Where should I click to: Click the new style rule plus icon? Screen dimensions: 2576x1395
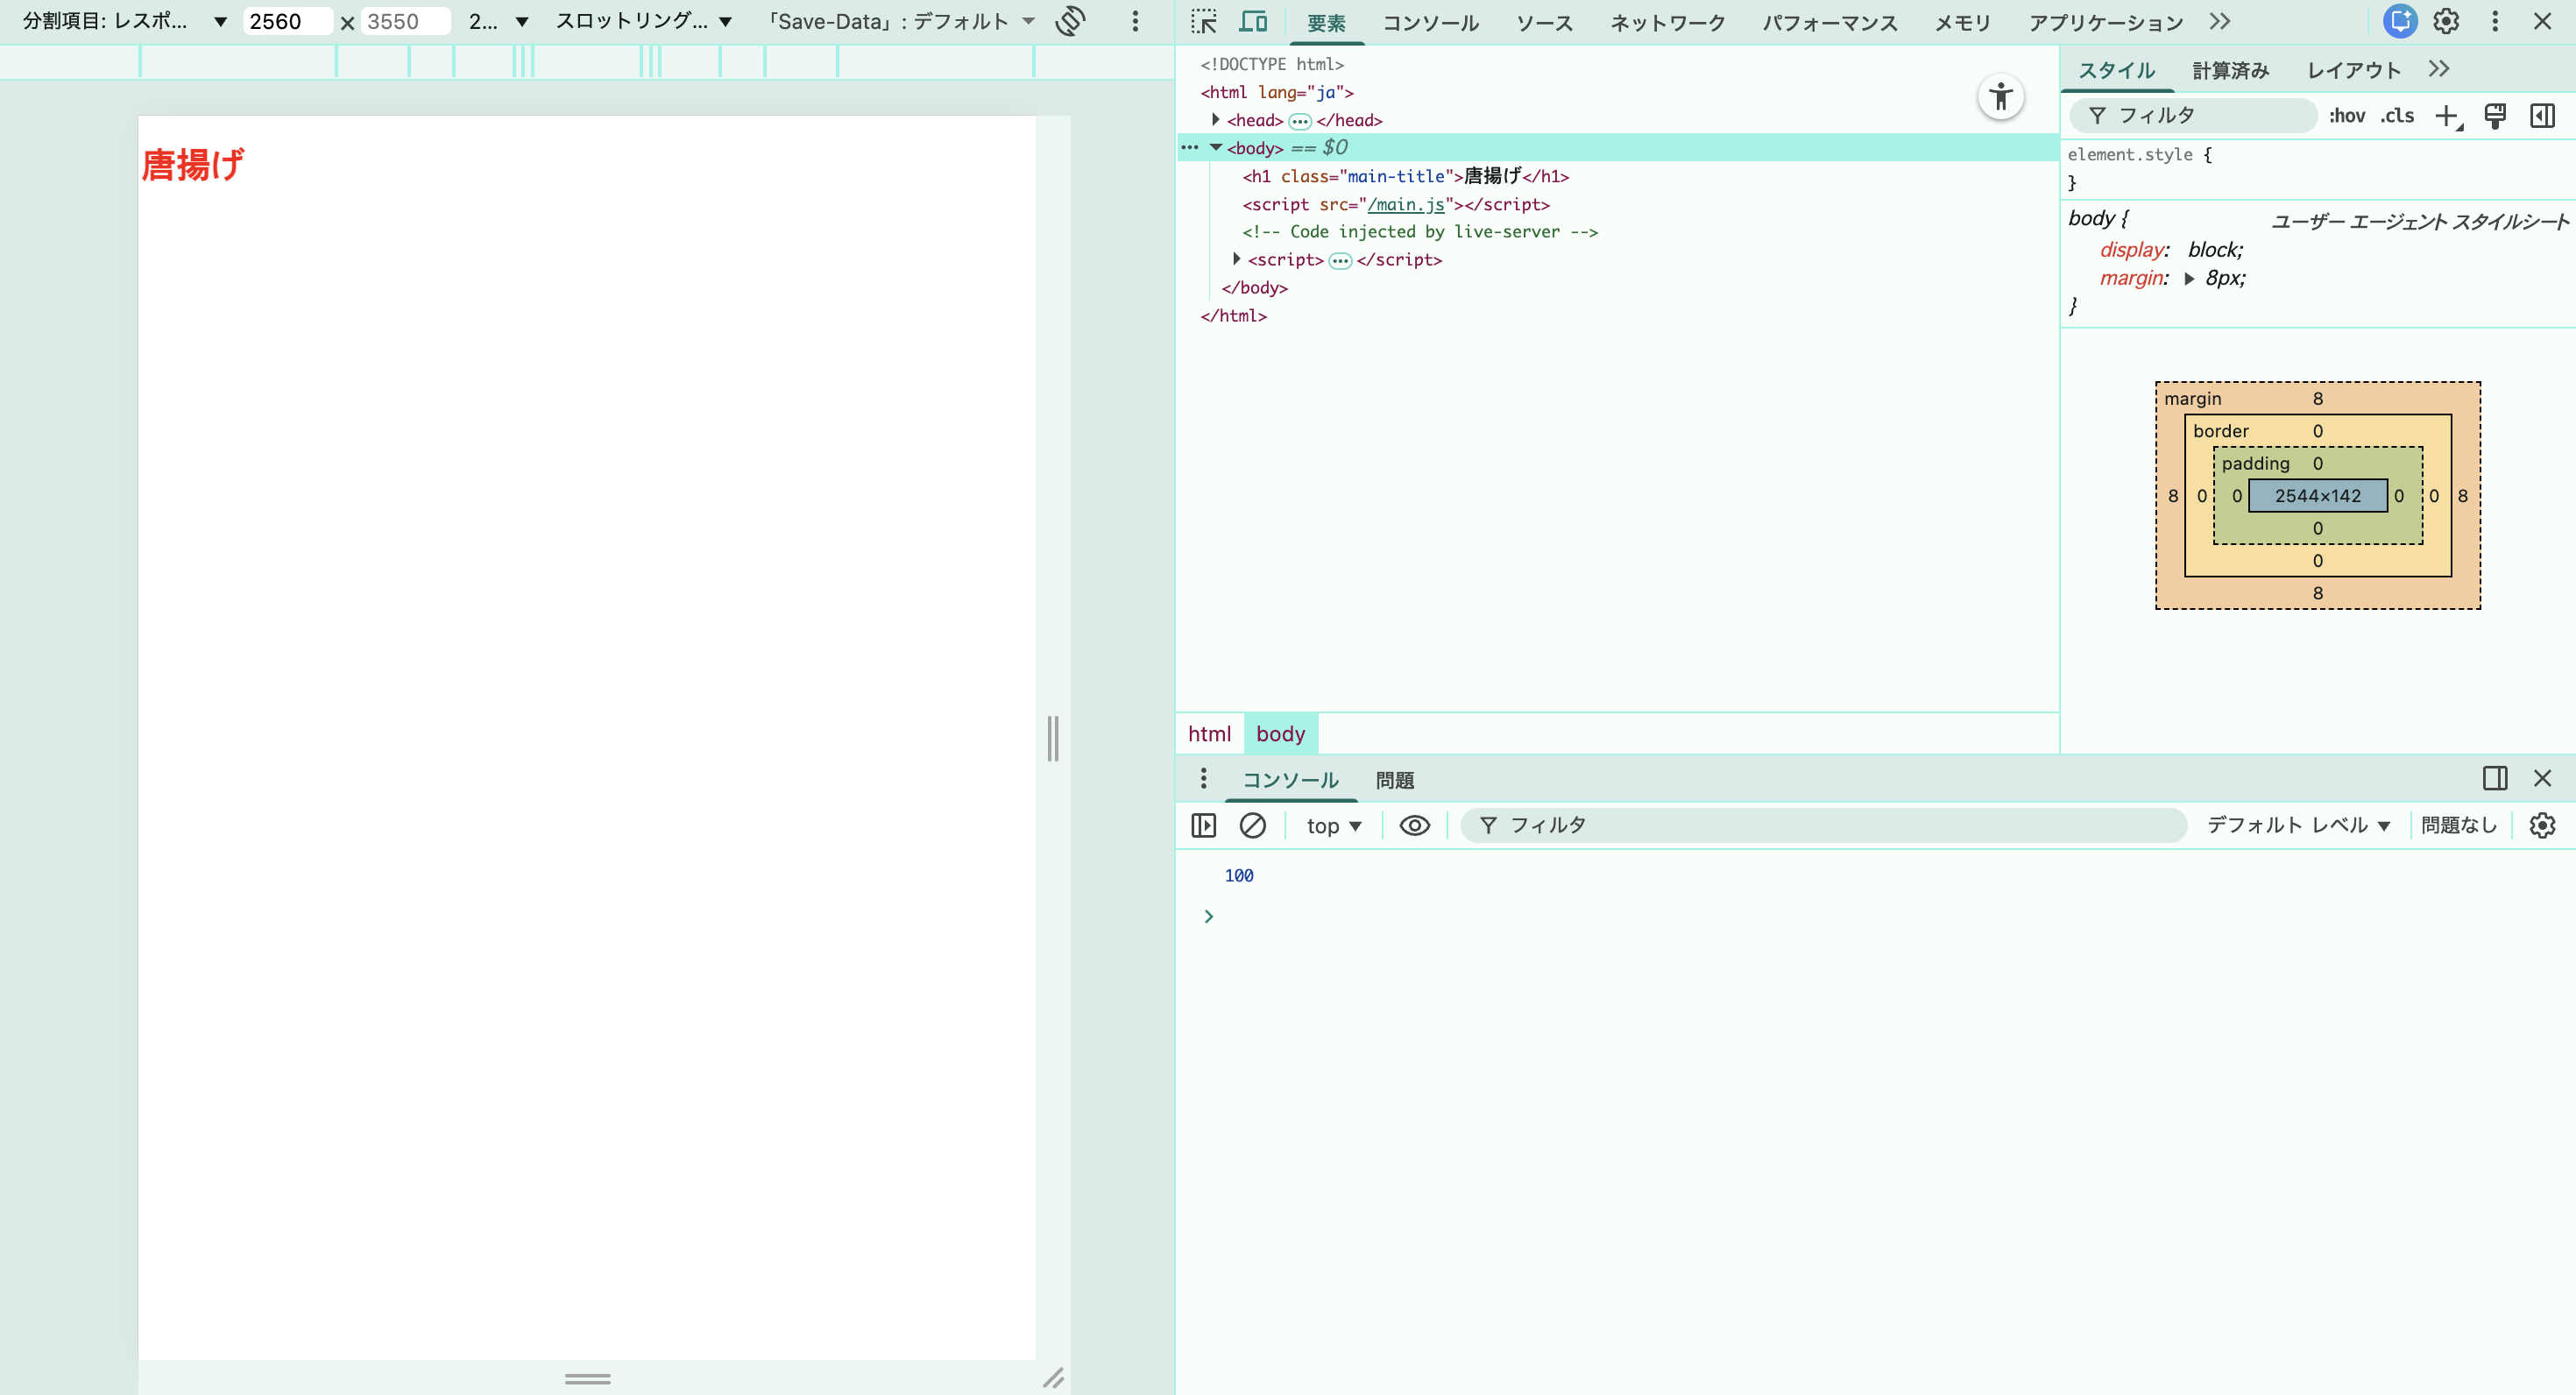(2446, 116)
